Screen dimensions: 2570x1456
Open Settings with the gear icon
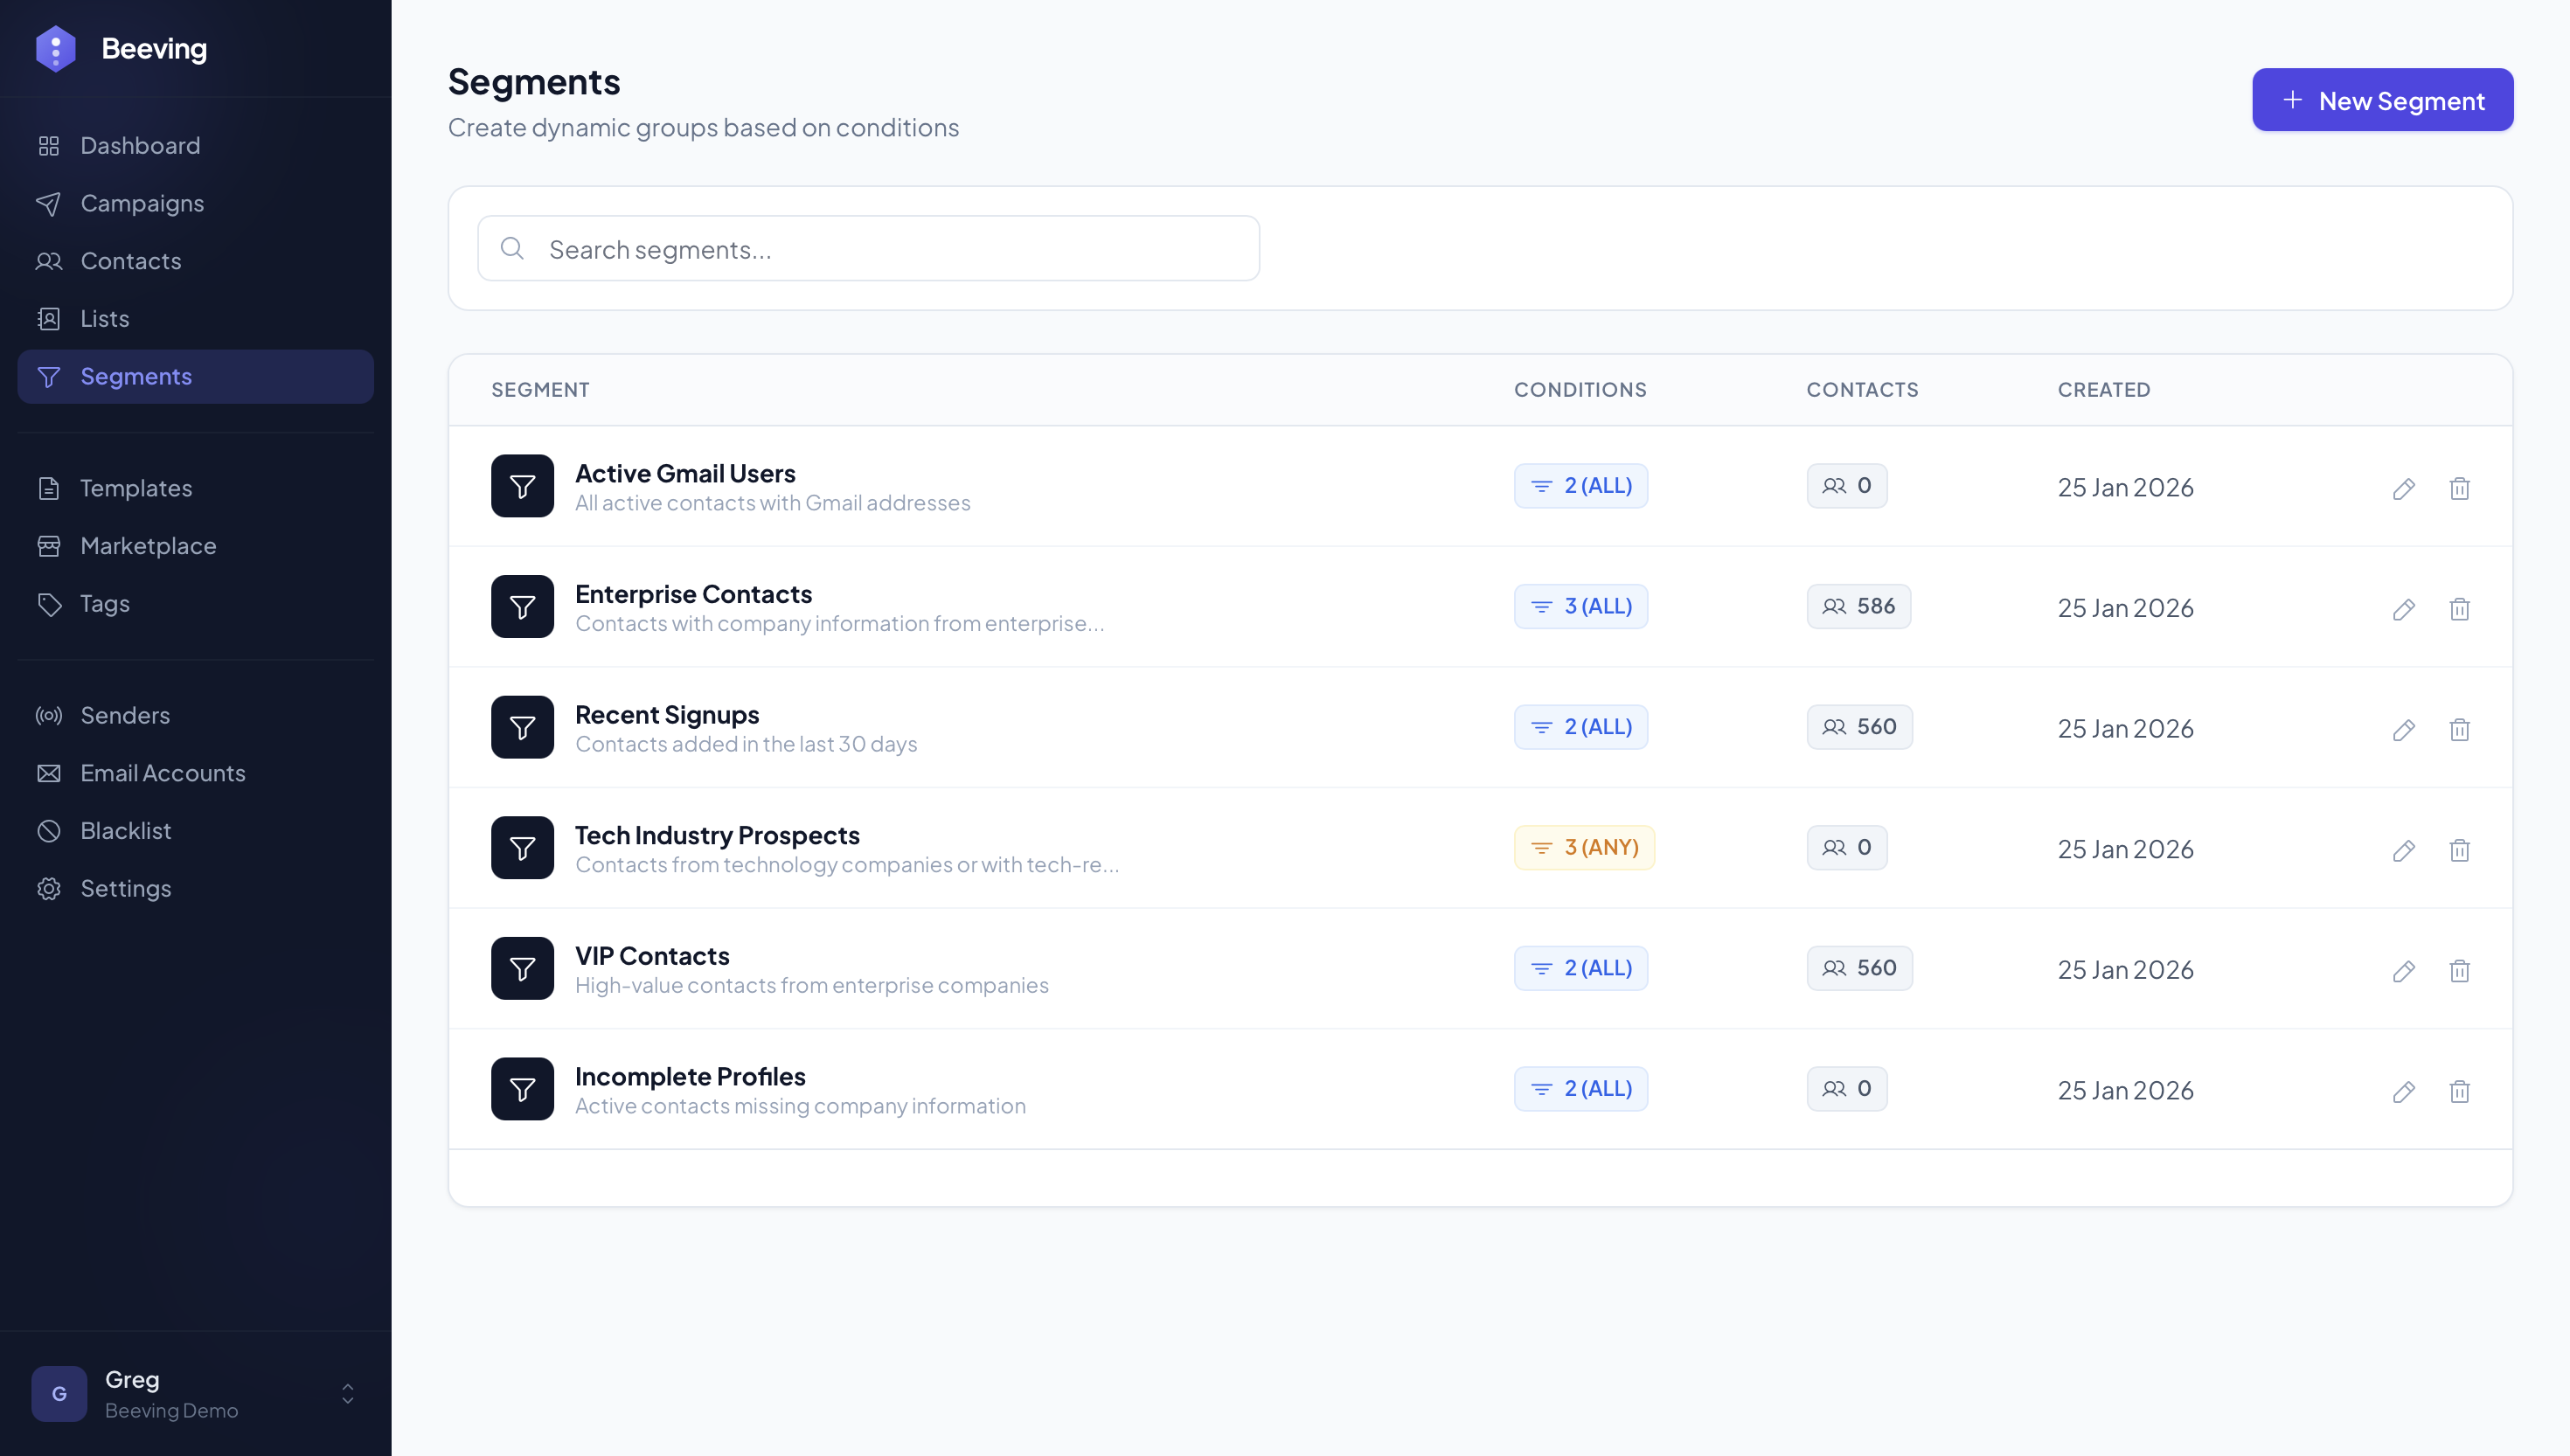click(x=50, y=888)
